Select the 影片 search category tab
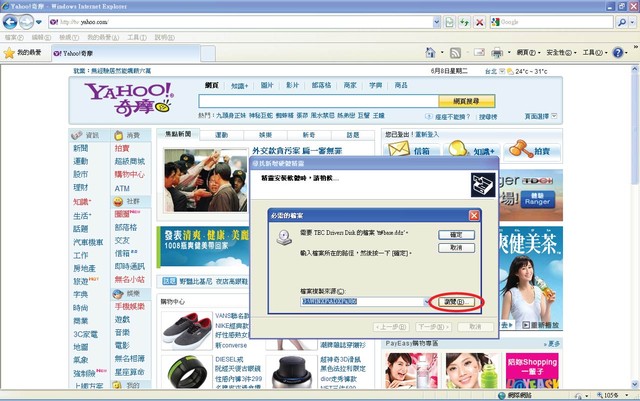Viewport: 640px width, 401px height. coord(292,85)
